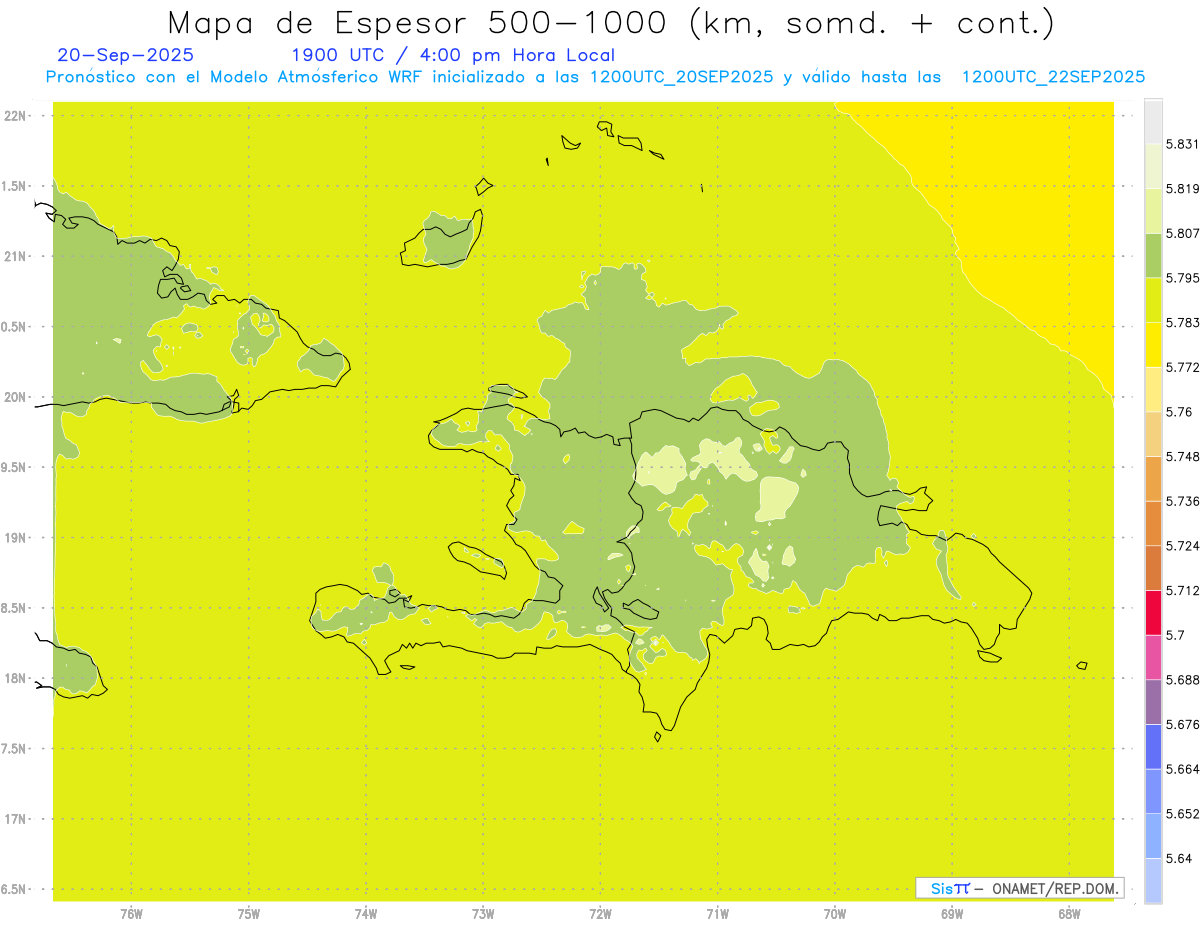Click the legend value '5.807'
This screenshot has height=927, width=1200.
tap(1183, 233)
